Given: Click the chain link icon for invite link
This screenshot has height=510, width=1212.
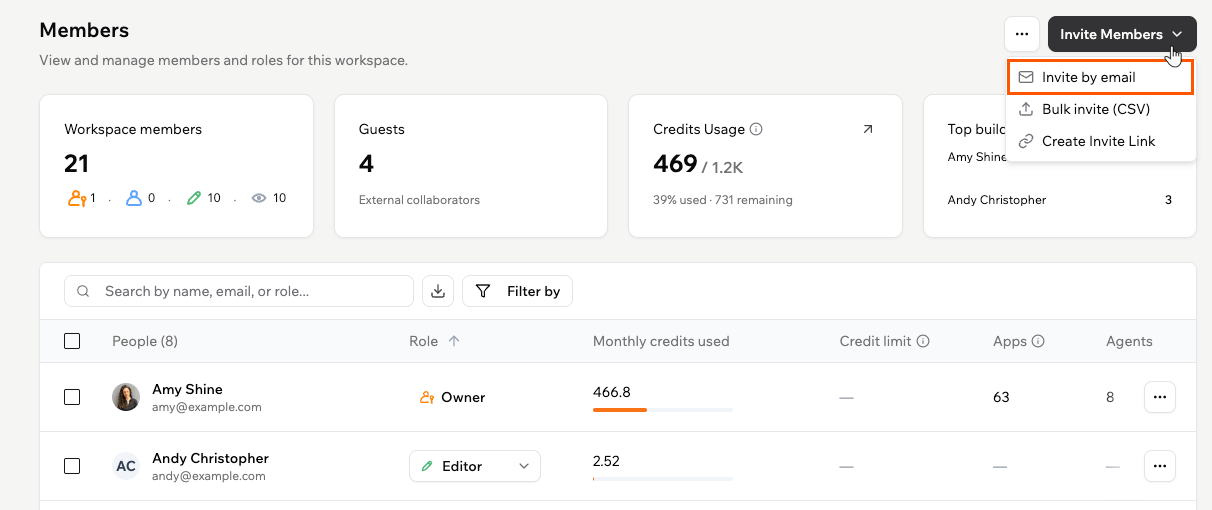Looking at the screenshot, I should [x=1026, y=141].
